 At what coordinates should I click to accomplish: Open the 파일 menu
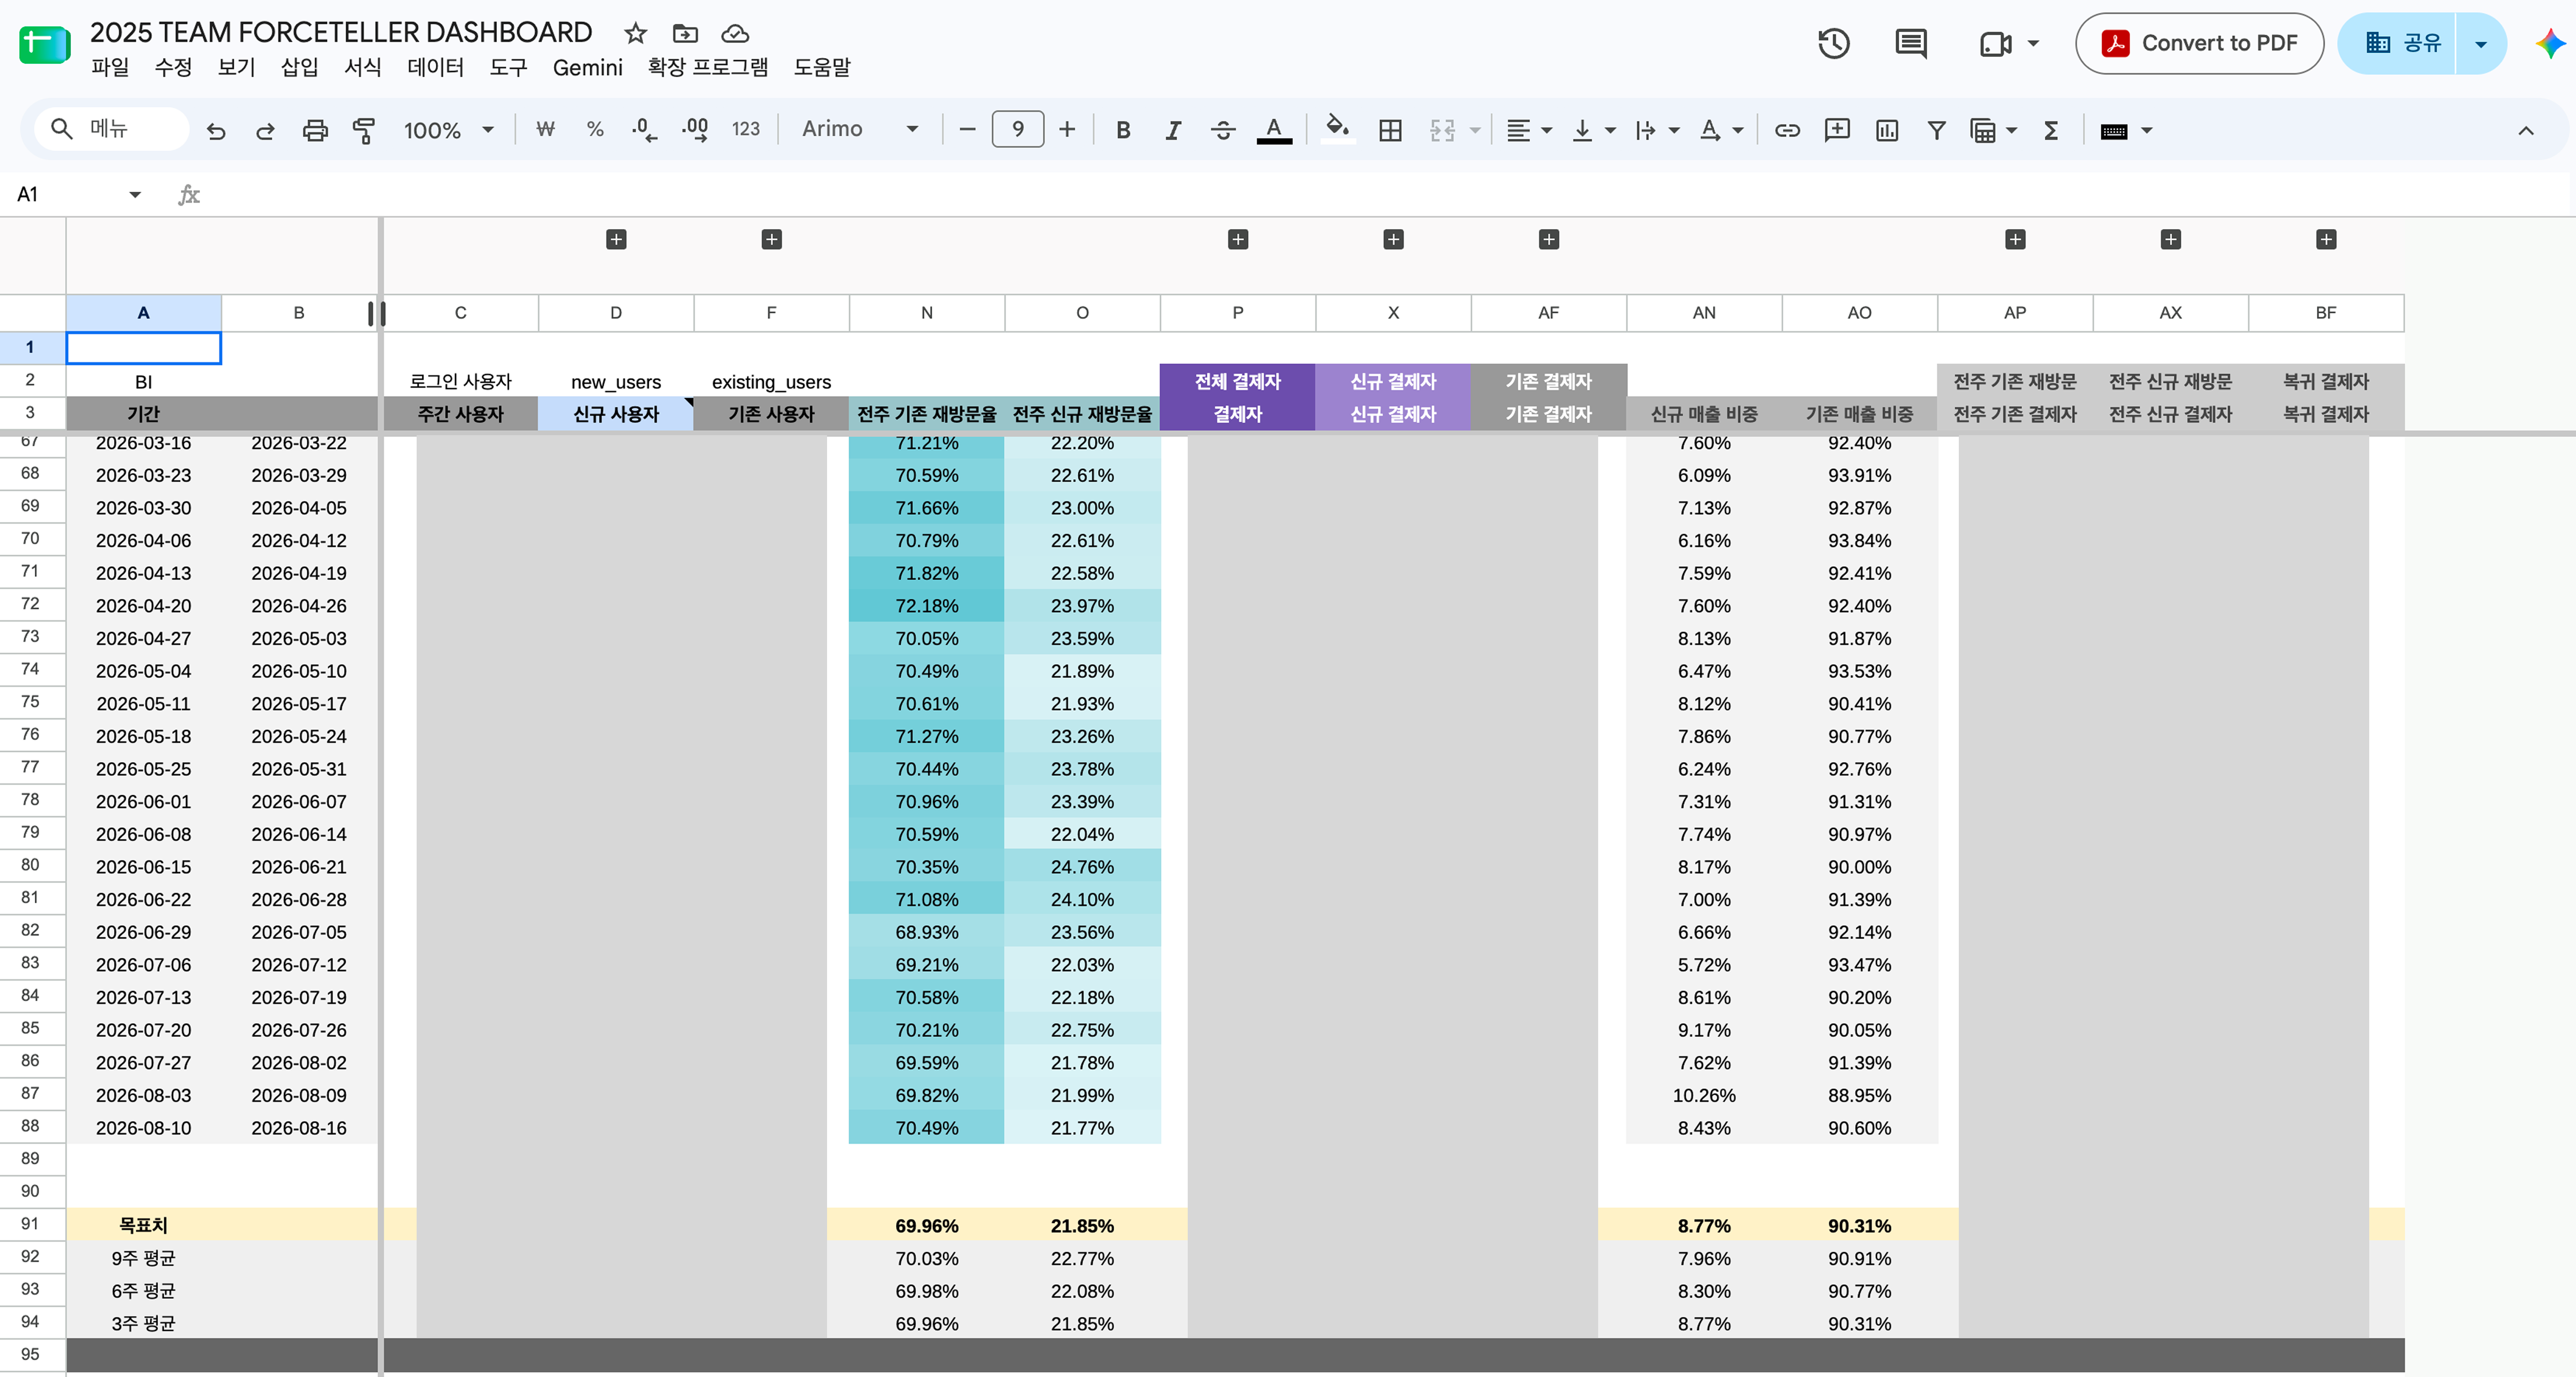[x=110, y=67]
